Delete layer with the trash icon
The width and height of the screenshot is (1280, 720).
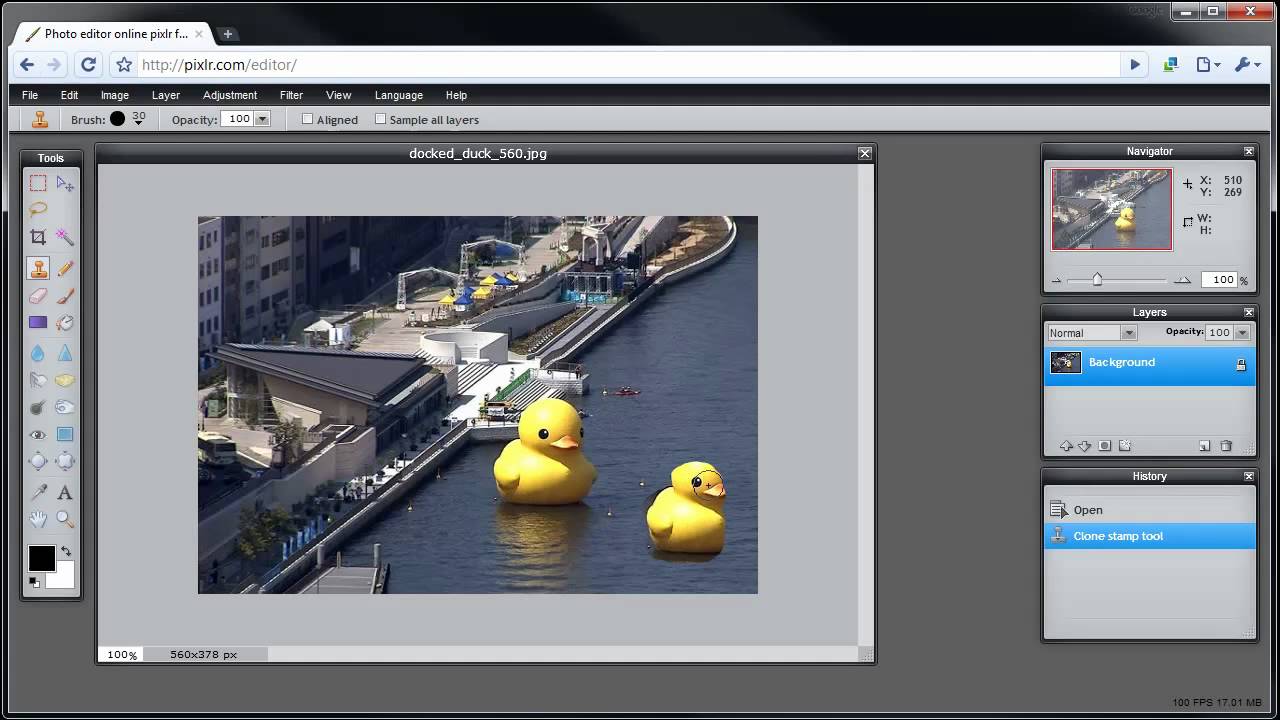click(x=1226, y=446)
